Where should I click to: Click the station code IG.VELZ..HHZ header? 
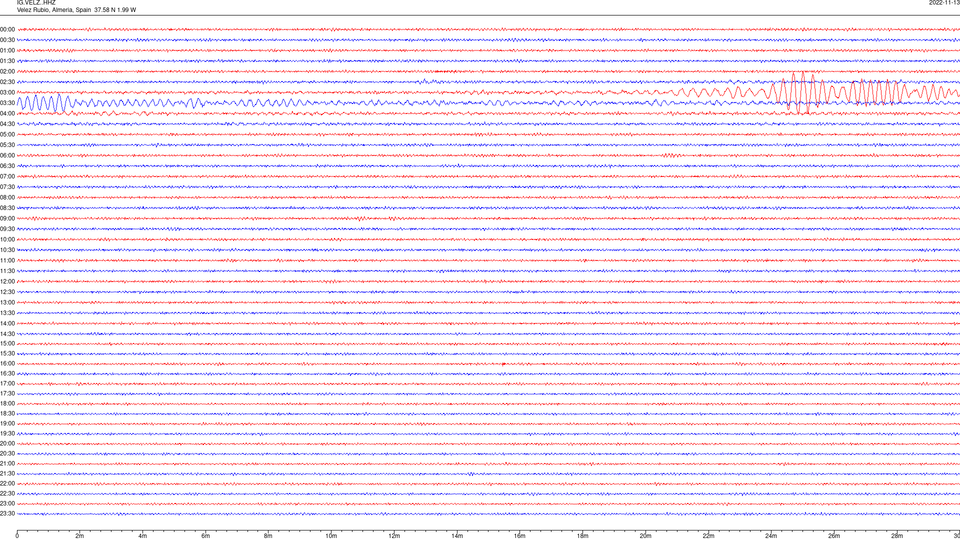36,2
